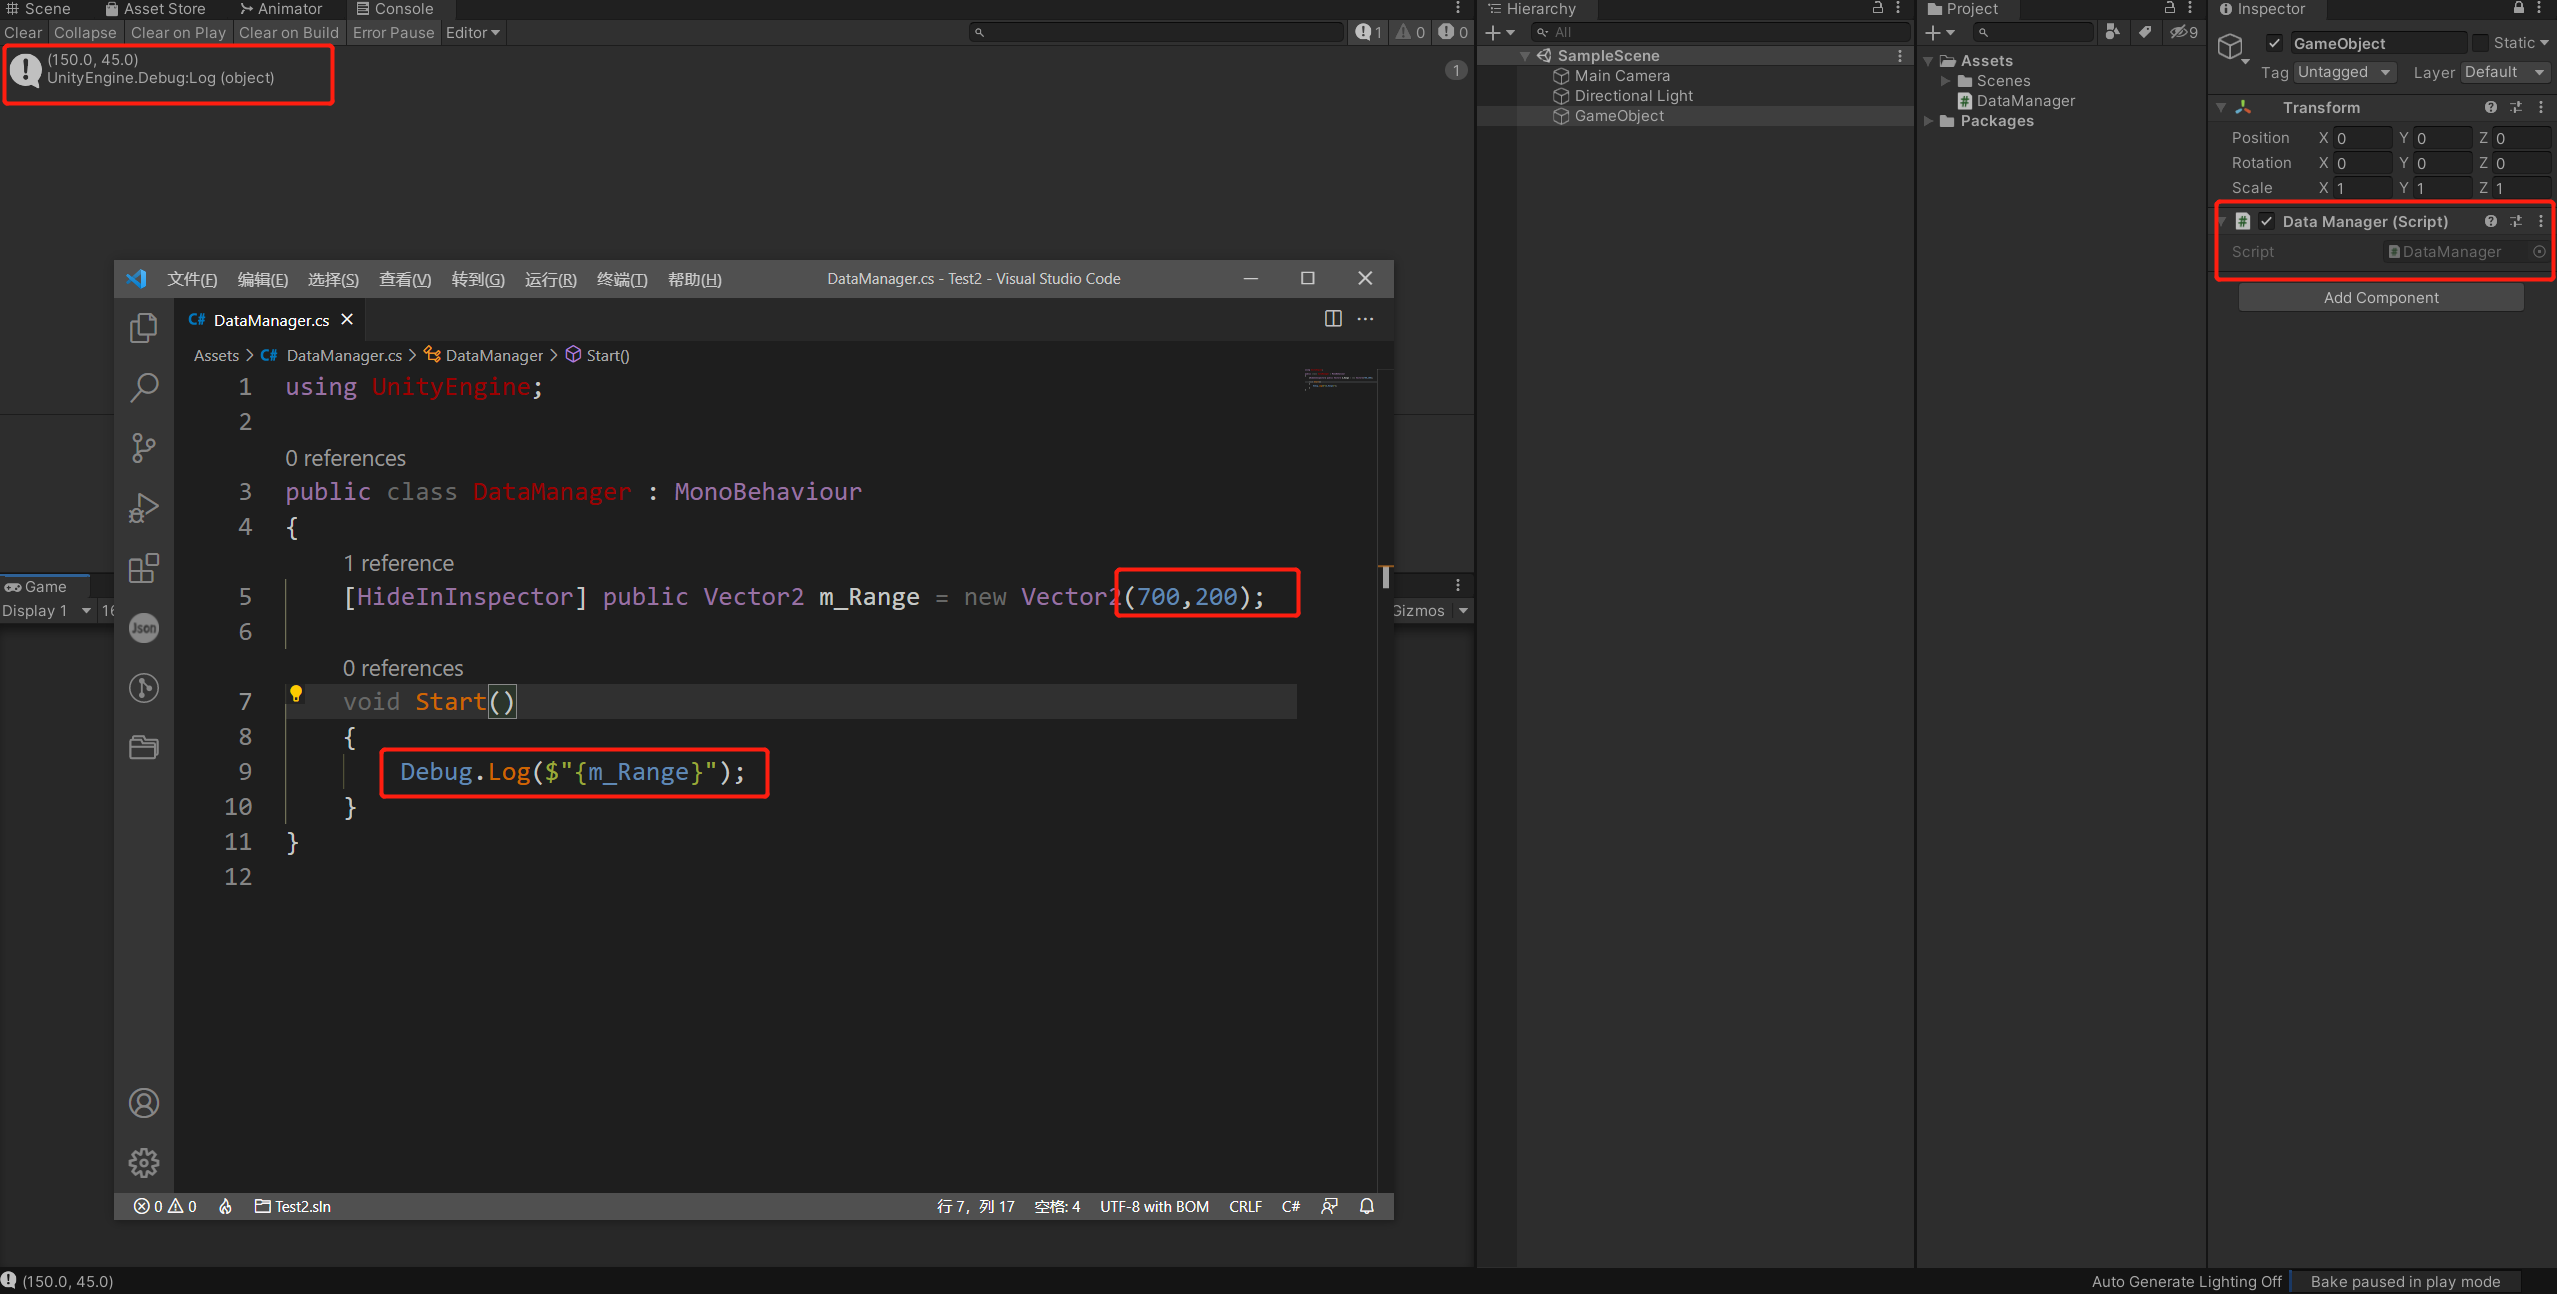Open the Console Editor dropdown
2557x1294 pixels.
[x=473, y=32]
